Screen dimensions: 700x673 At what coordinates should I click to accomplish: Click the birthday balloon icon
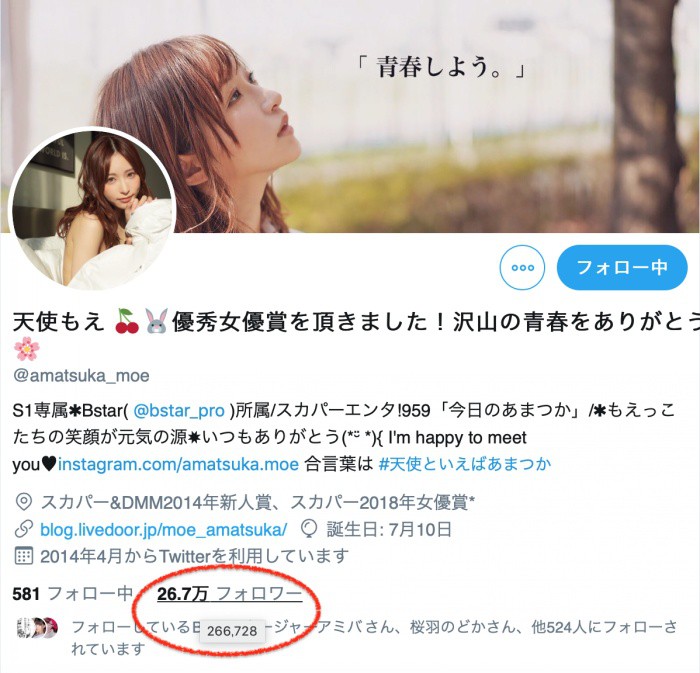click(309, 529)
